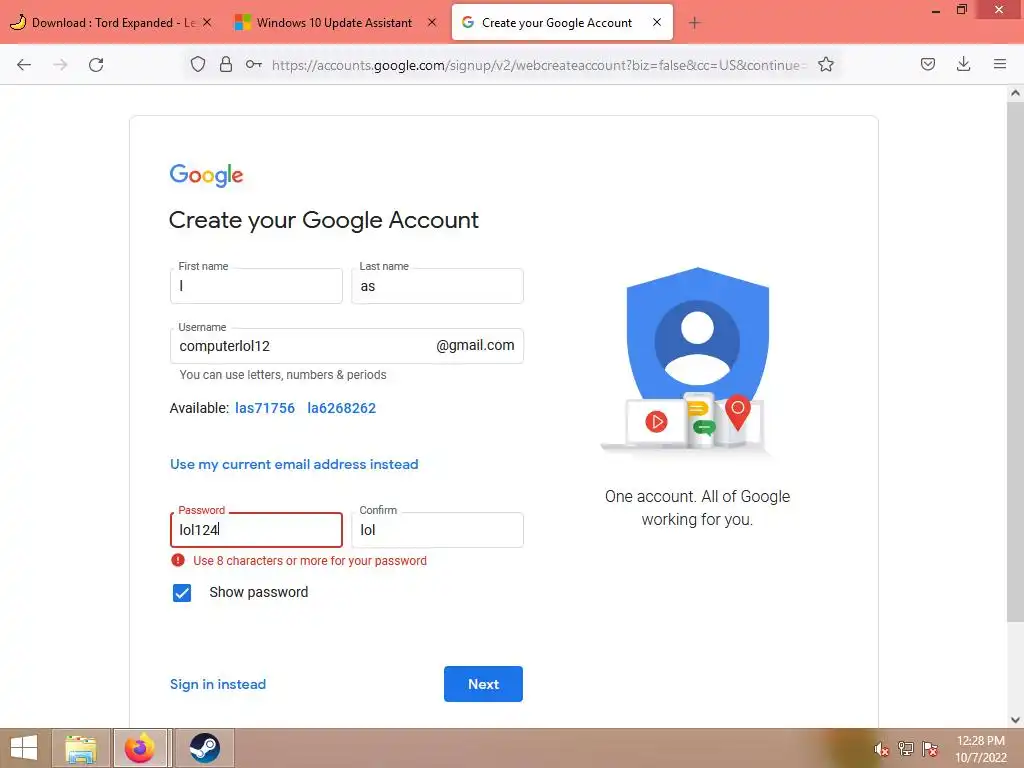Minimize the Firefox window
The width and height of the screenshot is (1024, 768).
[x=936, y=10]
